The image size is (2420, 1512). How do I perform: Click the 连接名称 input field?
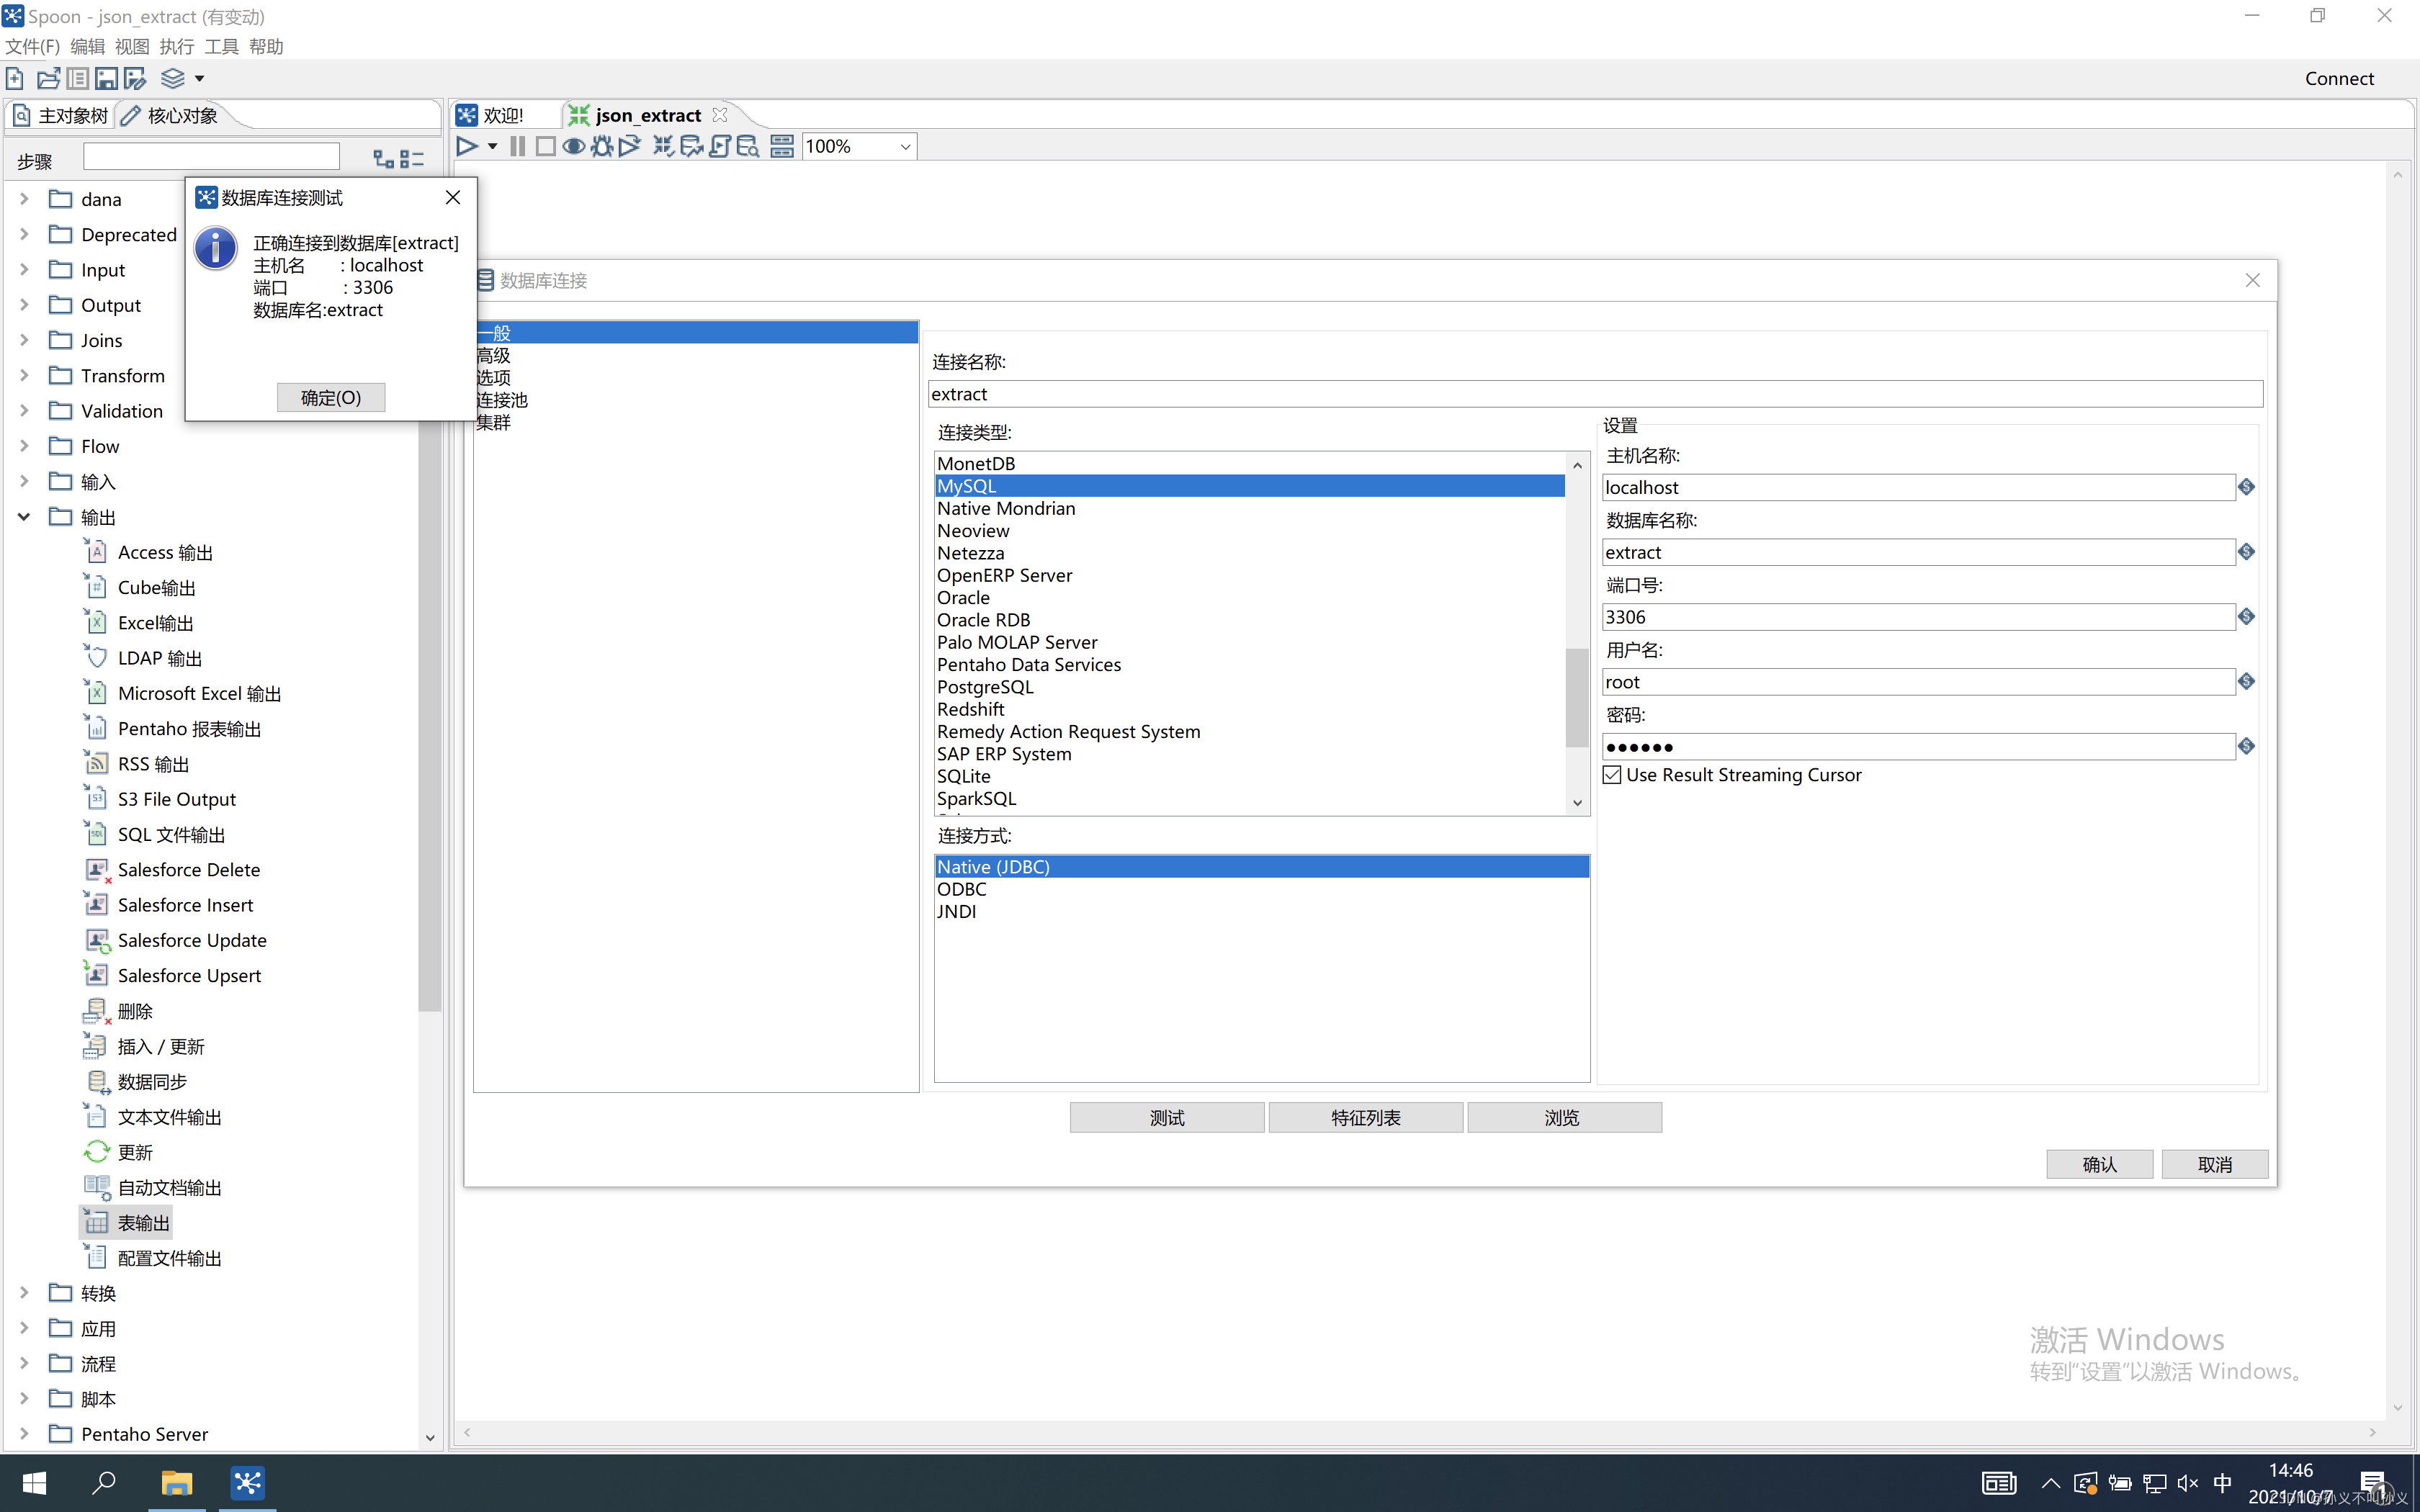[x=1594, y=394]
